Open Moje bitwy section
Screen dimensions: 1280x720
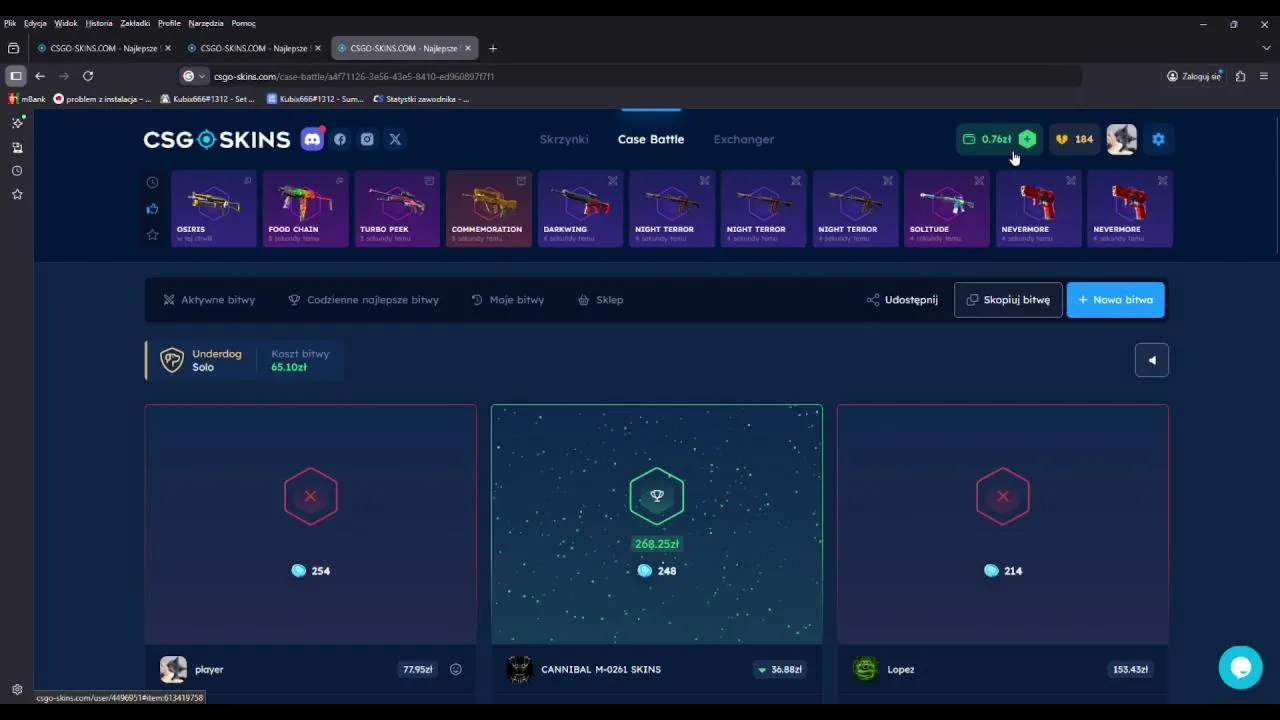tap(507, 300)
